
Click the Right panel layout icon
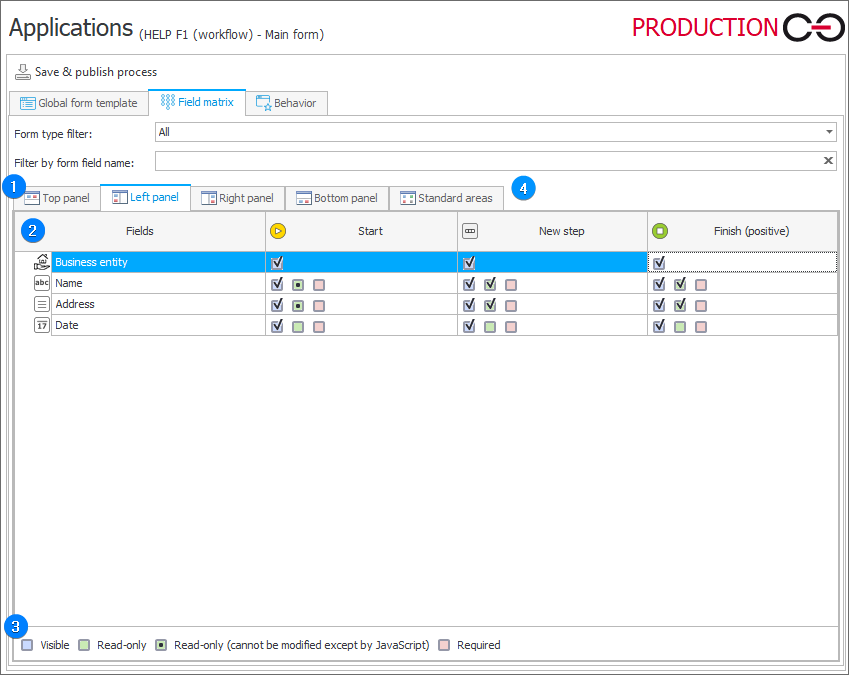208,198
